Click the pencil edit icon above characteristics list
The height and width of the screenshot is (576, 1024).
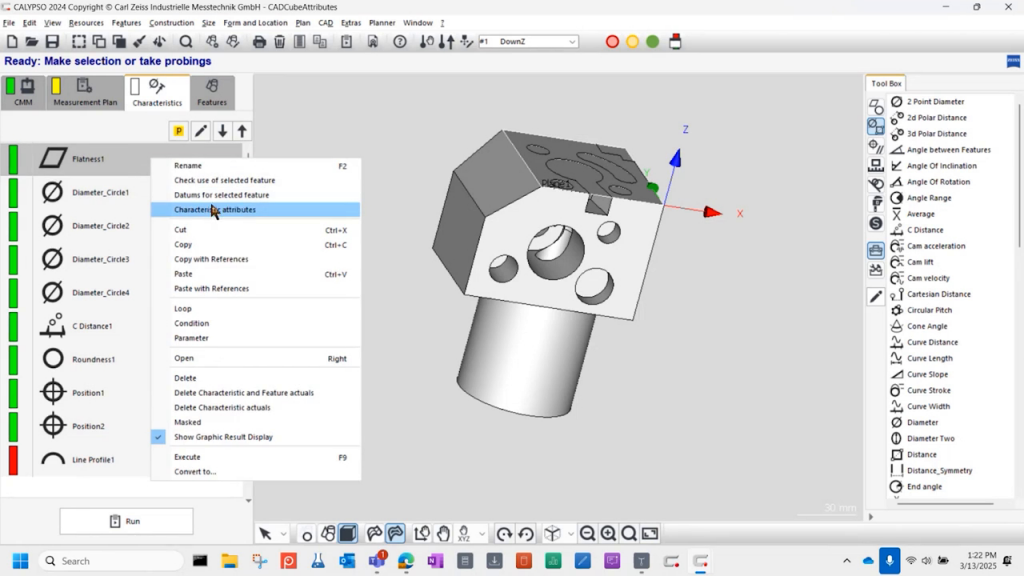[x=201, y=131]
